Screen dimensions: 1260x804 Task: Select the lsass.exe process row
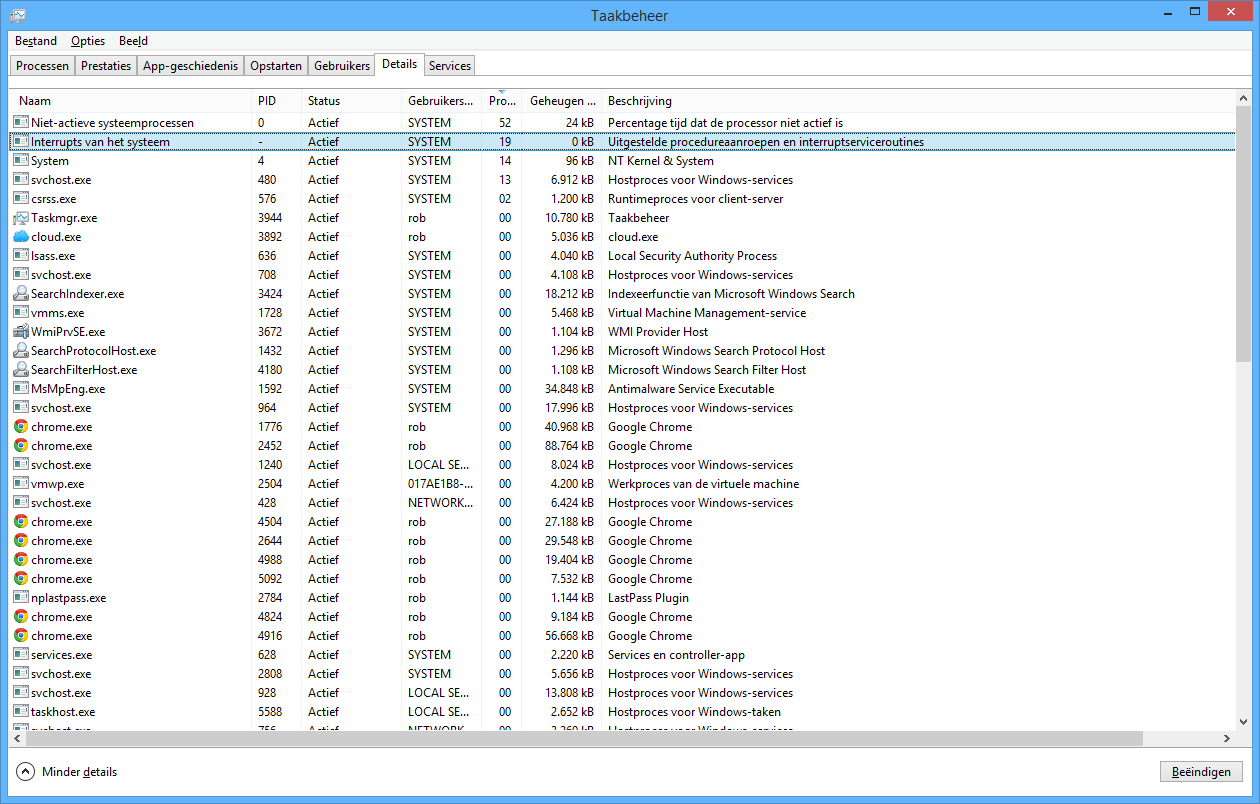(x=300, y=256)
